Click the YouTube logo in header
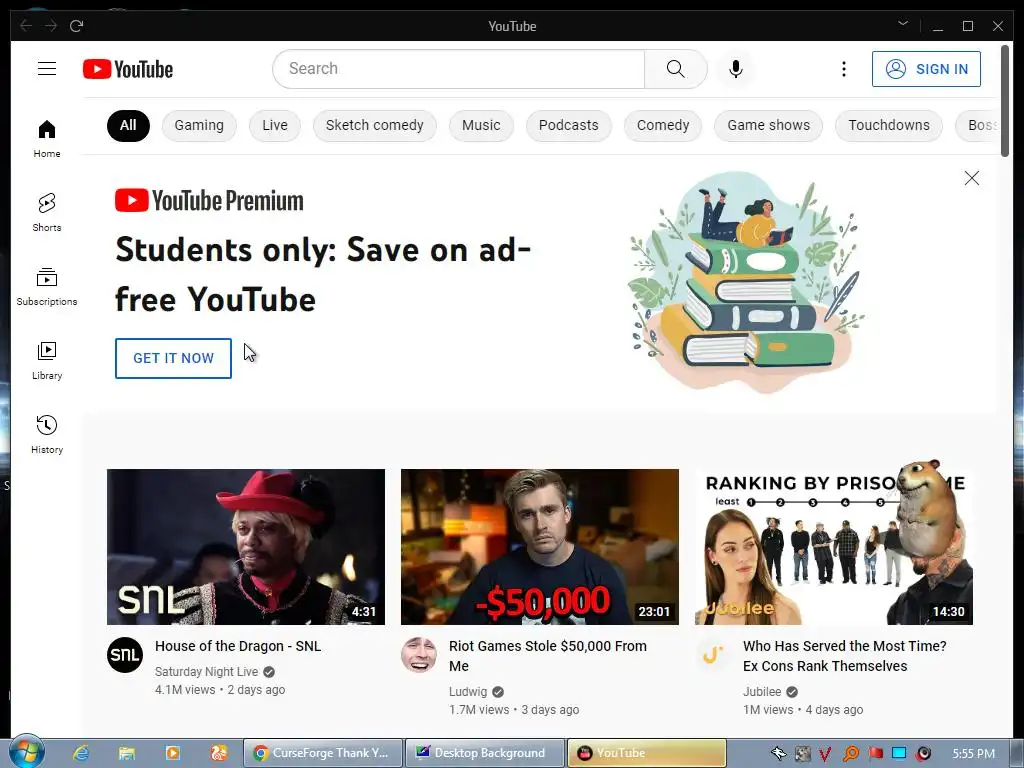 (128, 69)
